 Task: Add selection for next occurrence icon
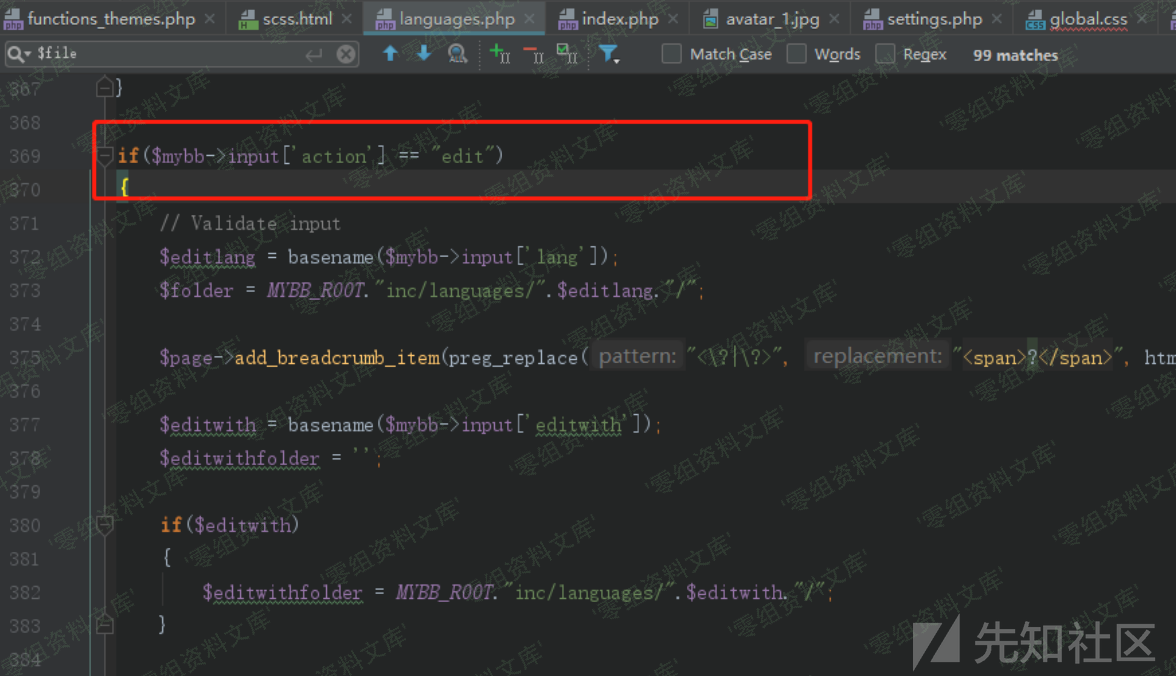tap(499, 54)
